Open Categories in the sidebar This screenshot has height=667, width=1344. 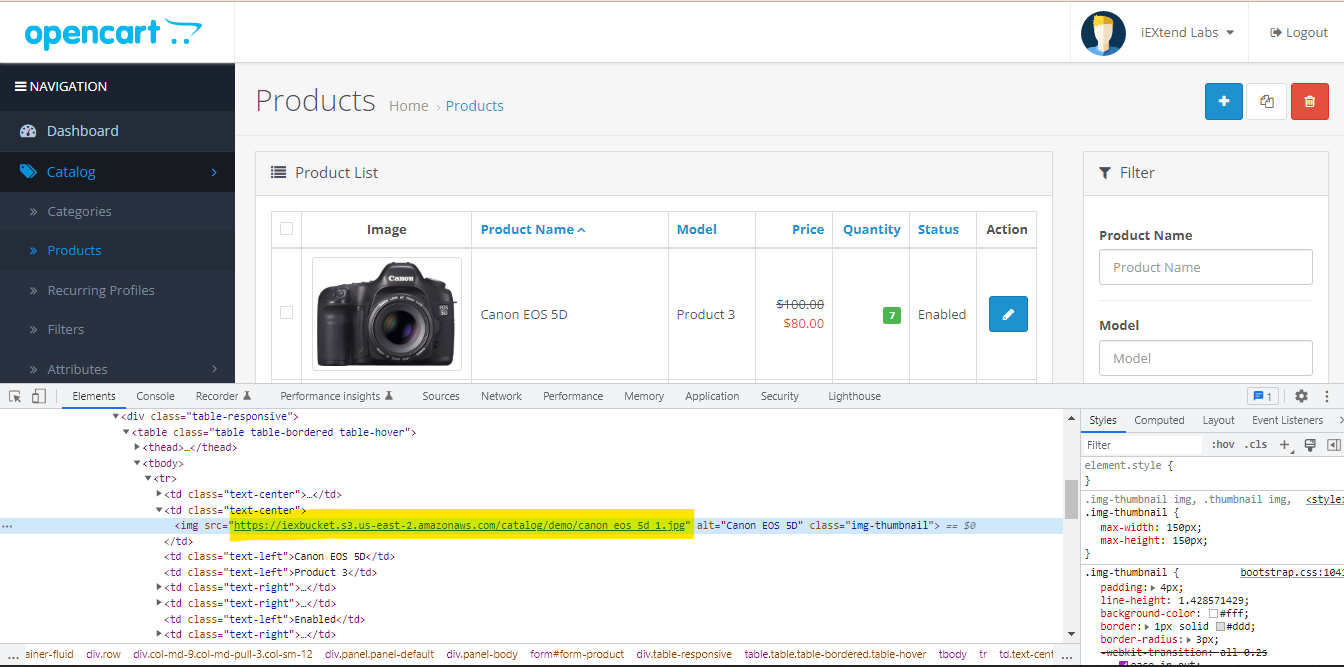click(x=79, y=212)
